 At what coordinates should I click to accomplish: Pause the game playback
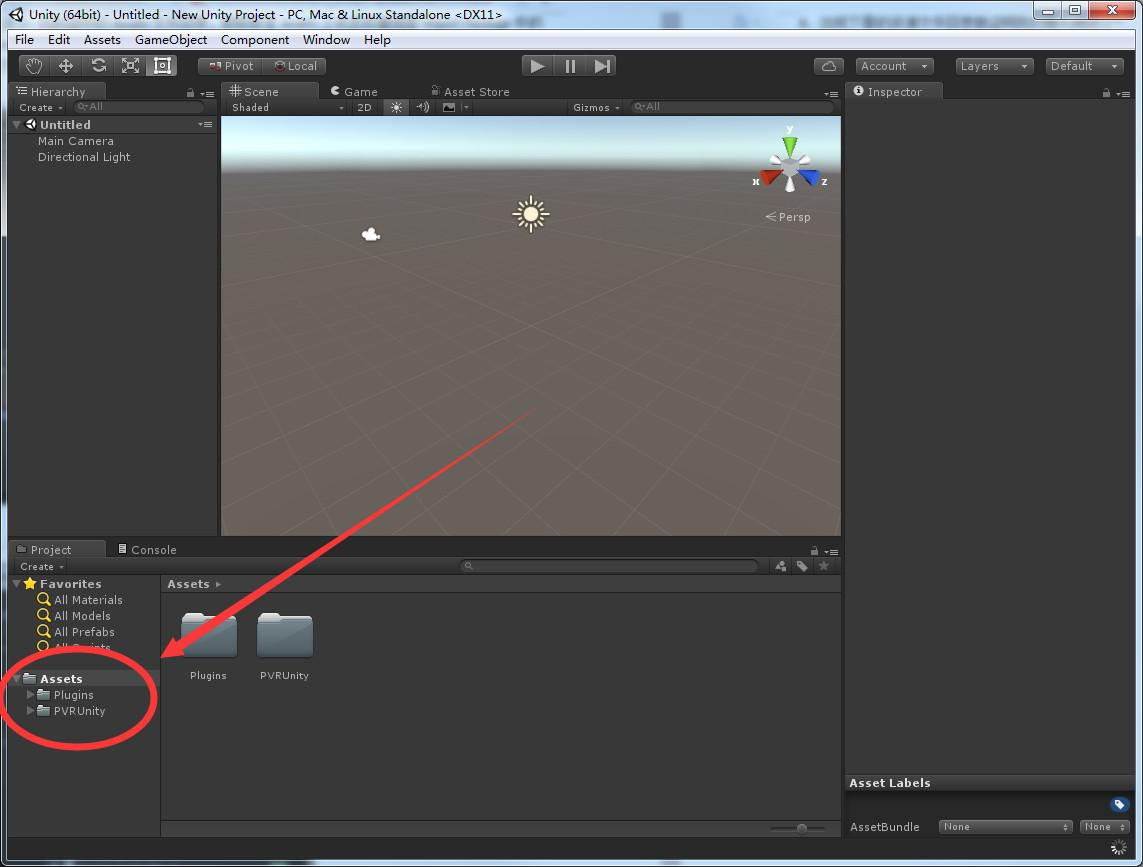pyautogui.click(x=570, y=66)
